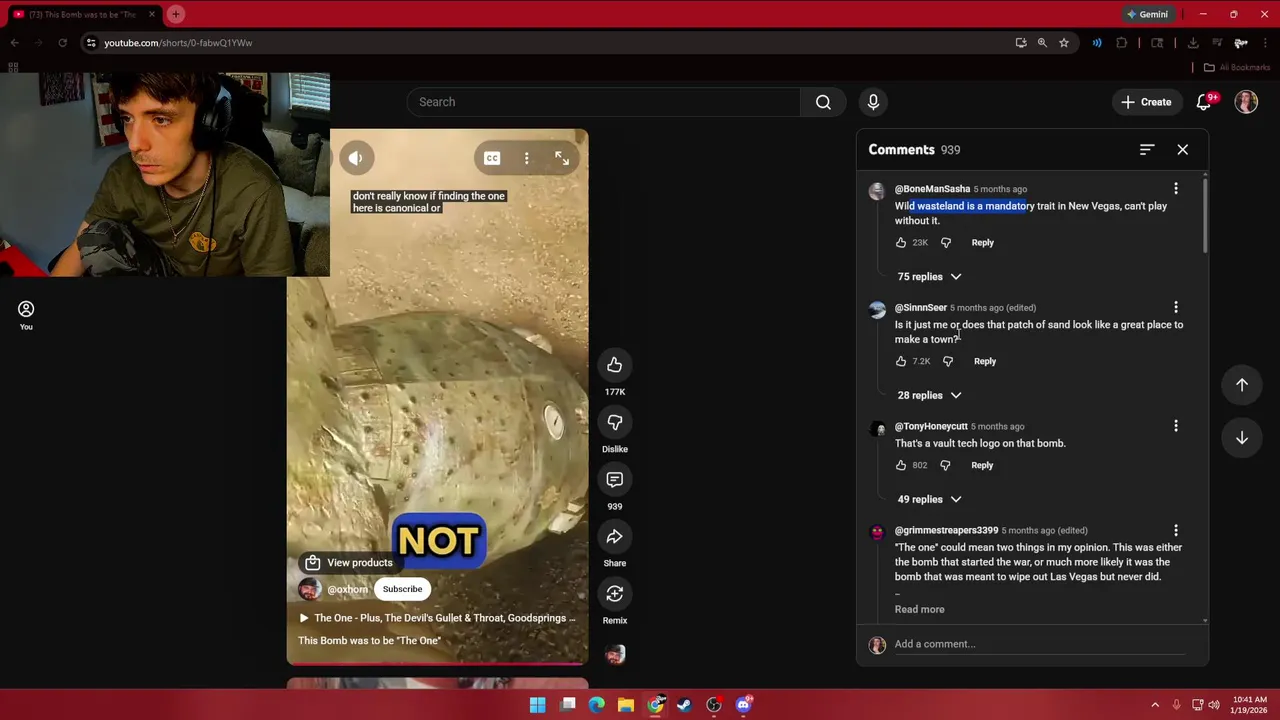Open the All Bookmarks folder

click(1237, 67)
